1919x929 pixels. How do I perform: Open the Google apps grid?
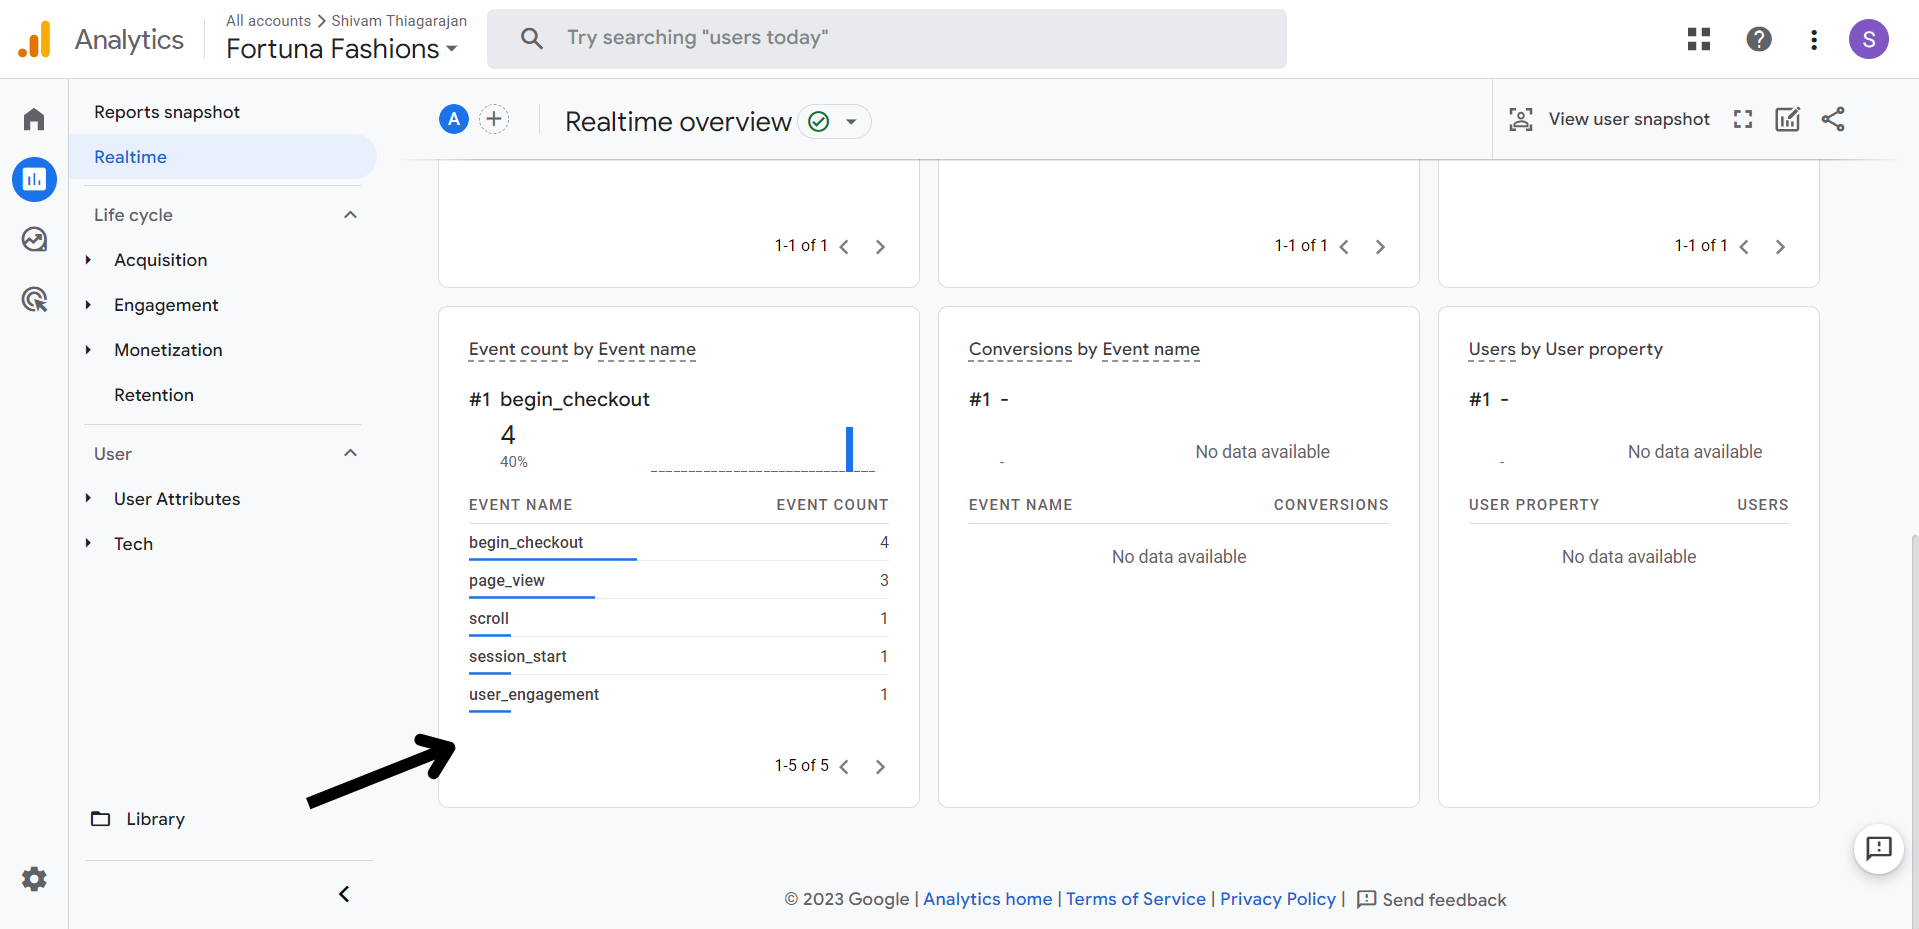[x=1698, y=39]
